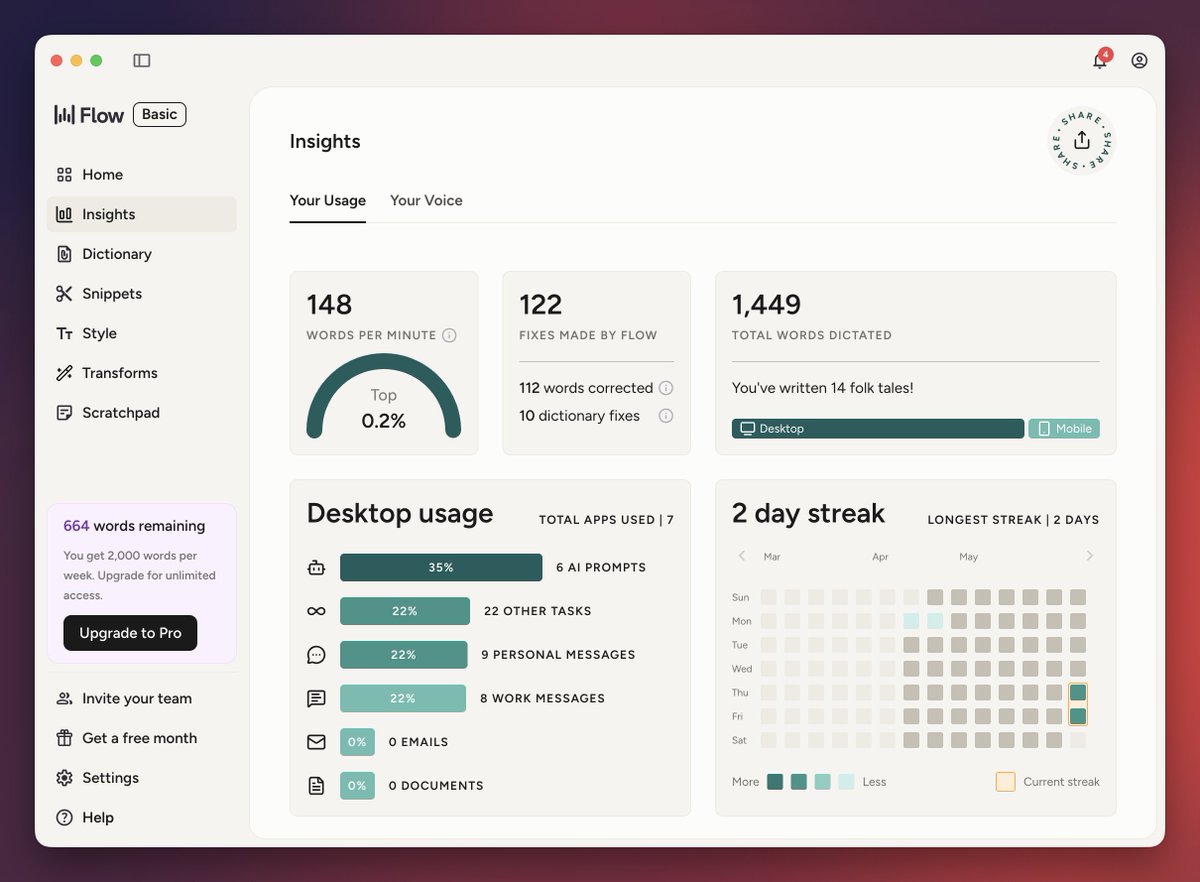
Task: Toggle the sidebar panel icon
Action: 142,61
